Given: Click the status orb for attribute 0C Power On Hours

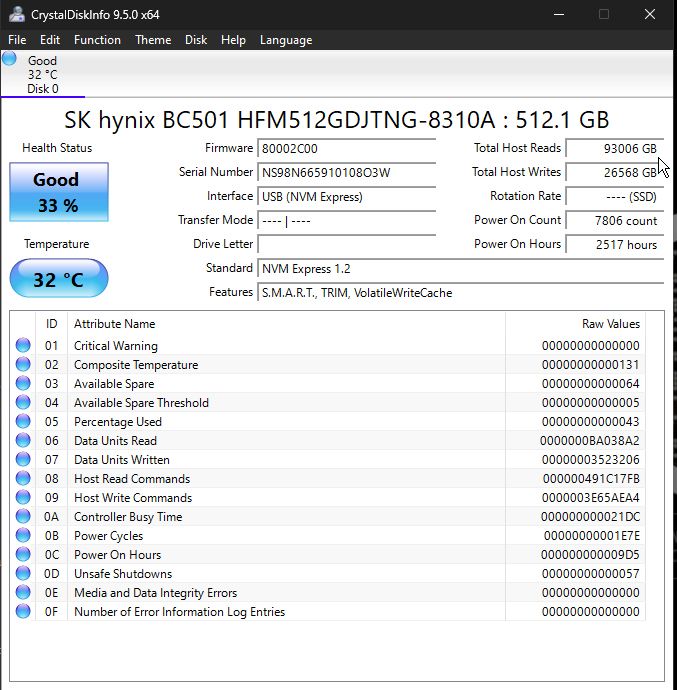Looking at the screenshot, I should tap(23, 554).
